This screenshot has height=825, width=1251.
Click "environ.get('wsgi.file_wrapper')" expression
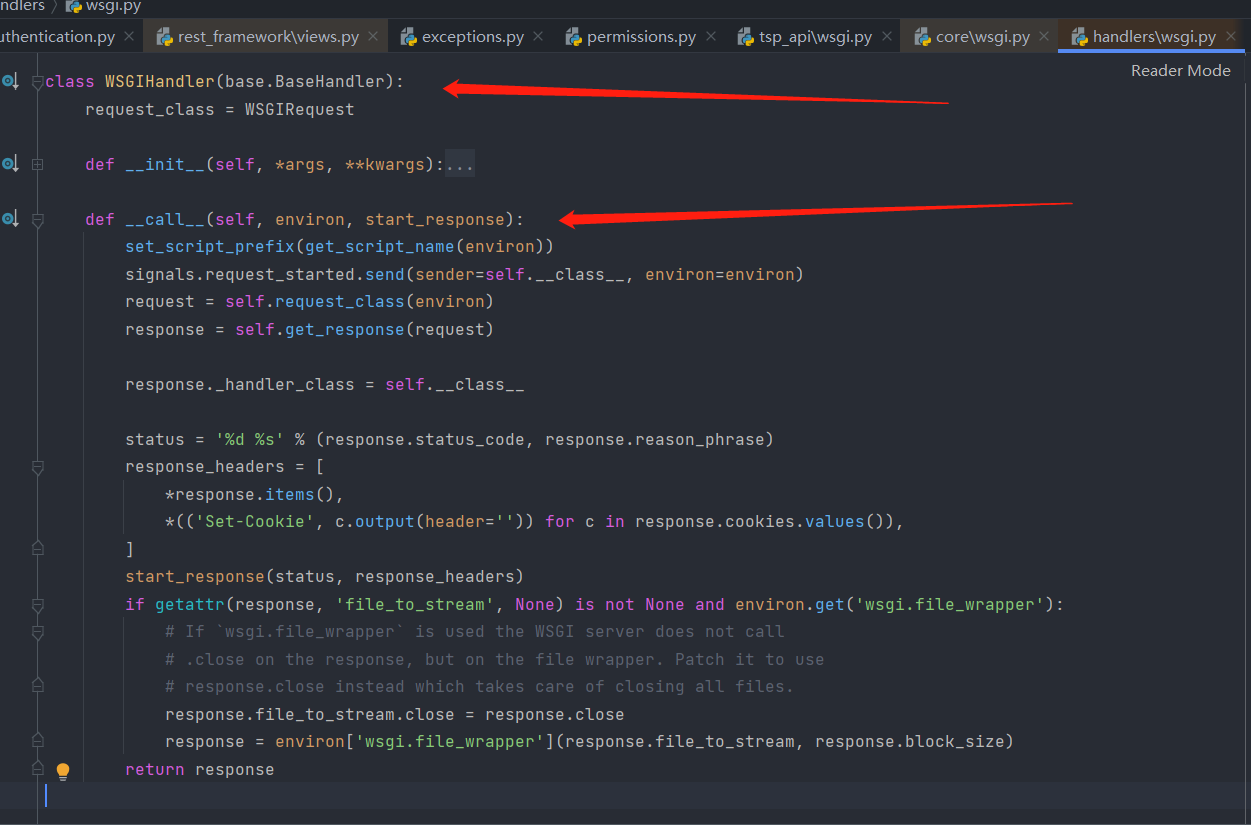point(895,604)
